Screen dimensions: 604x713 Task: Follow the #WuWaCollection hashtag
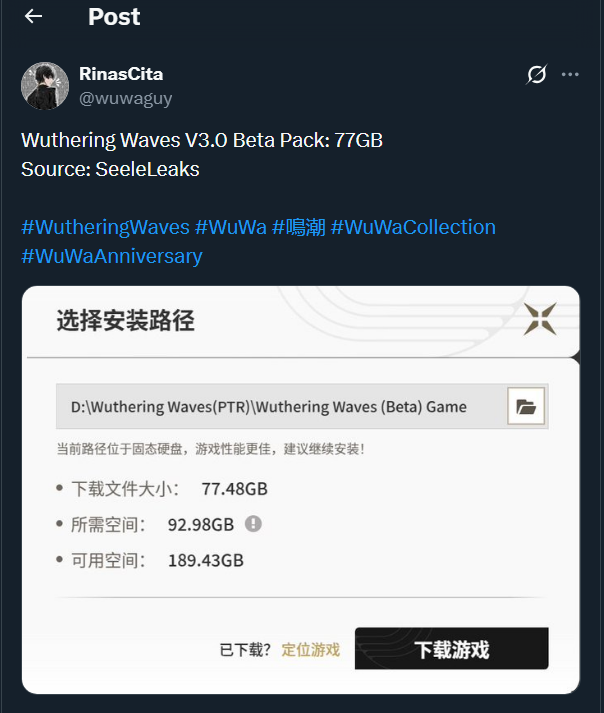pos(413,227)
